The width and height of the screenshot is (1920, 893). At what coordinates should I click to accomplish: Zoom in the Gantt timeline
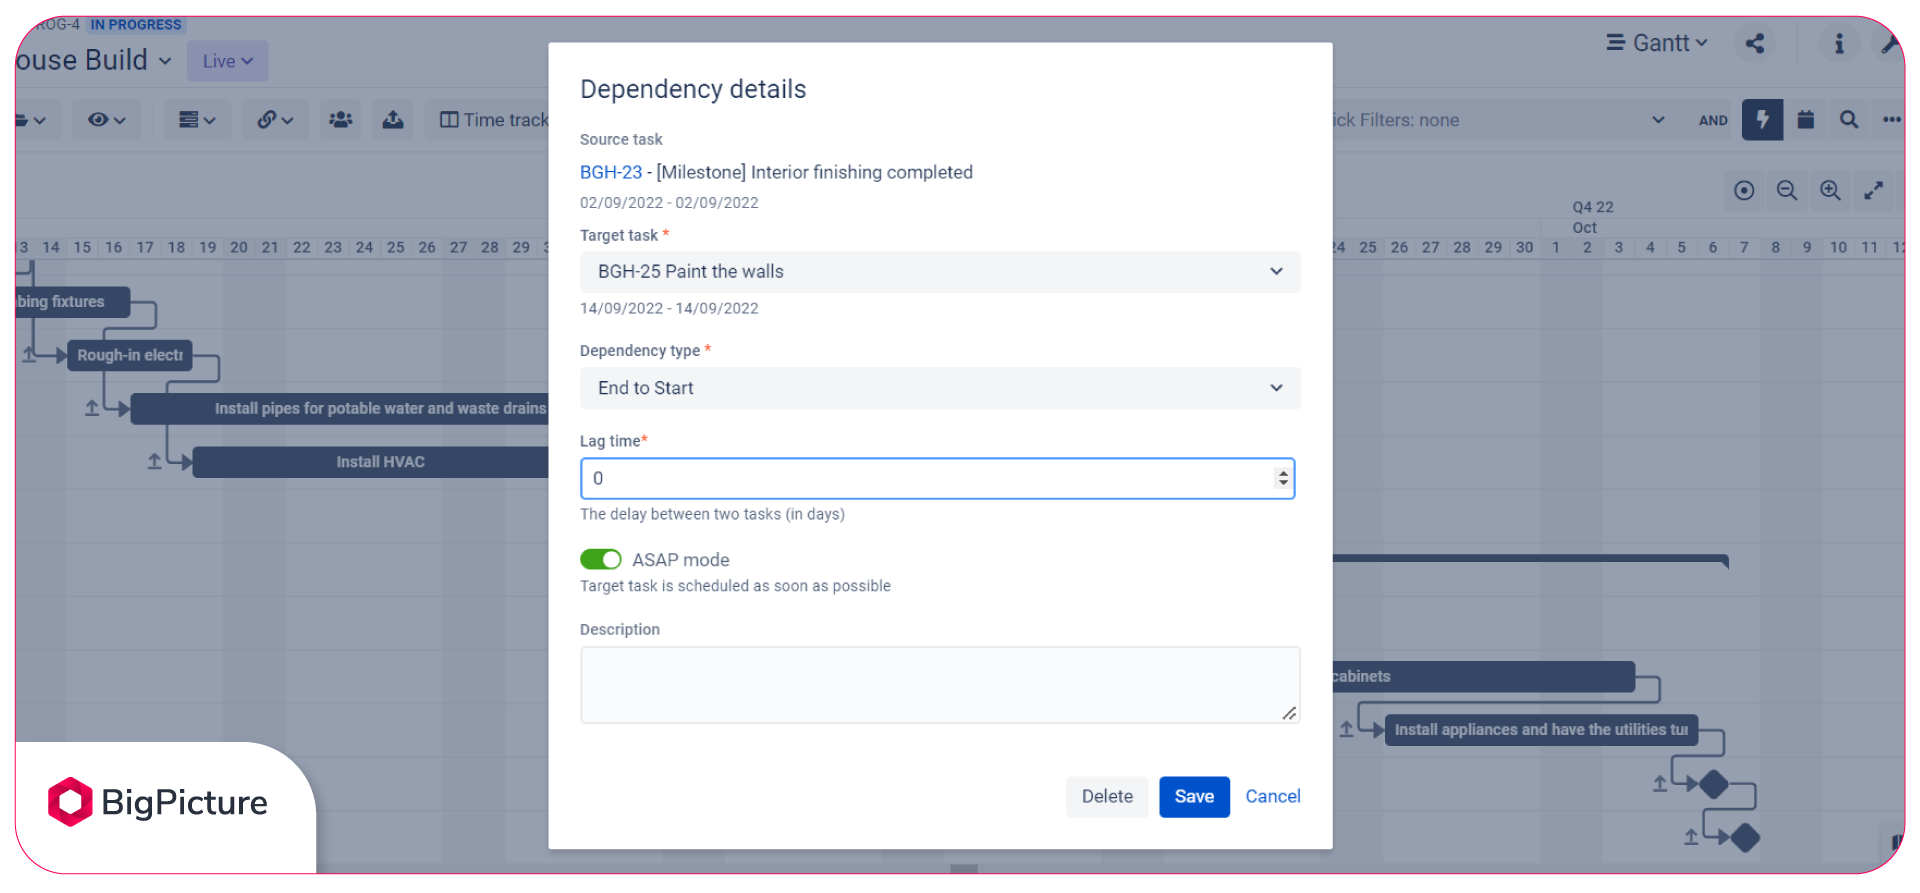pyautogui.click(x=1830, y=190)
